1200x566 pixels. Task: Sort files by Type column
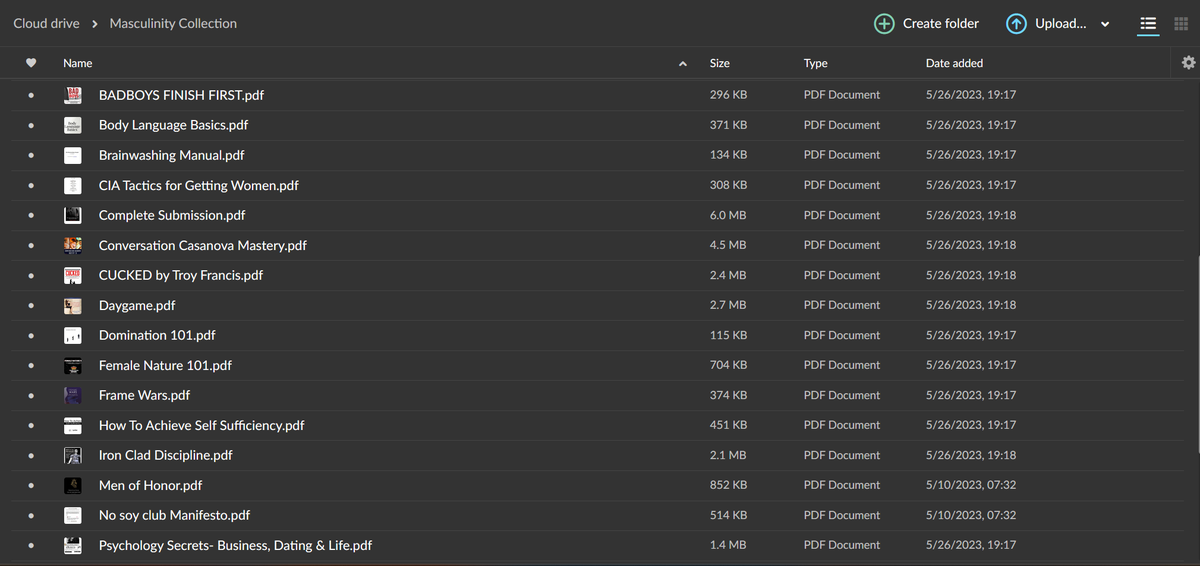[815, 63]
